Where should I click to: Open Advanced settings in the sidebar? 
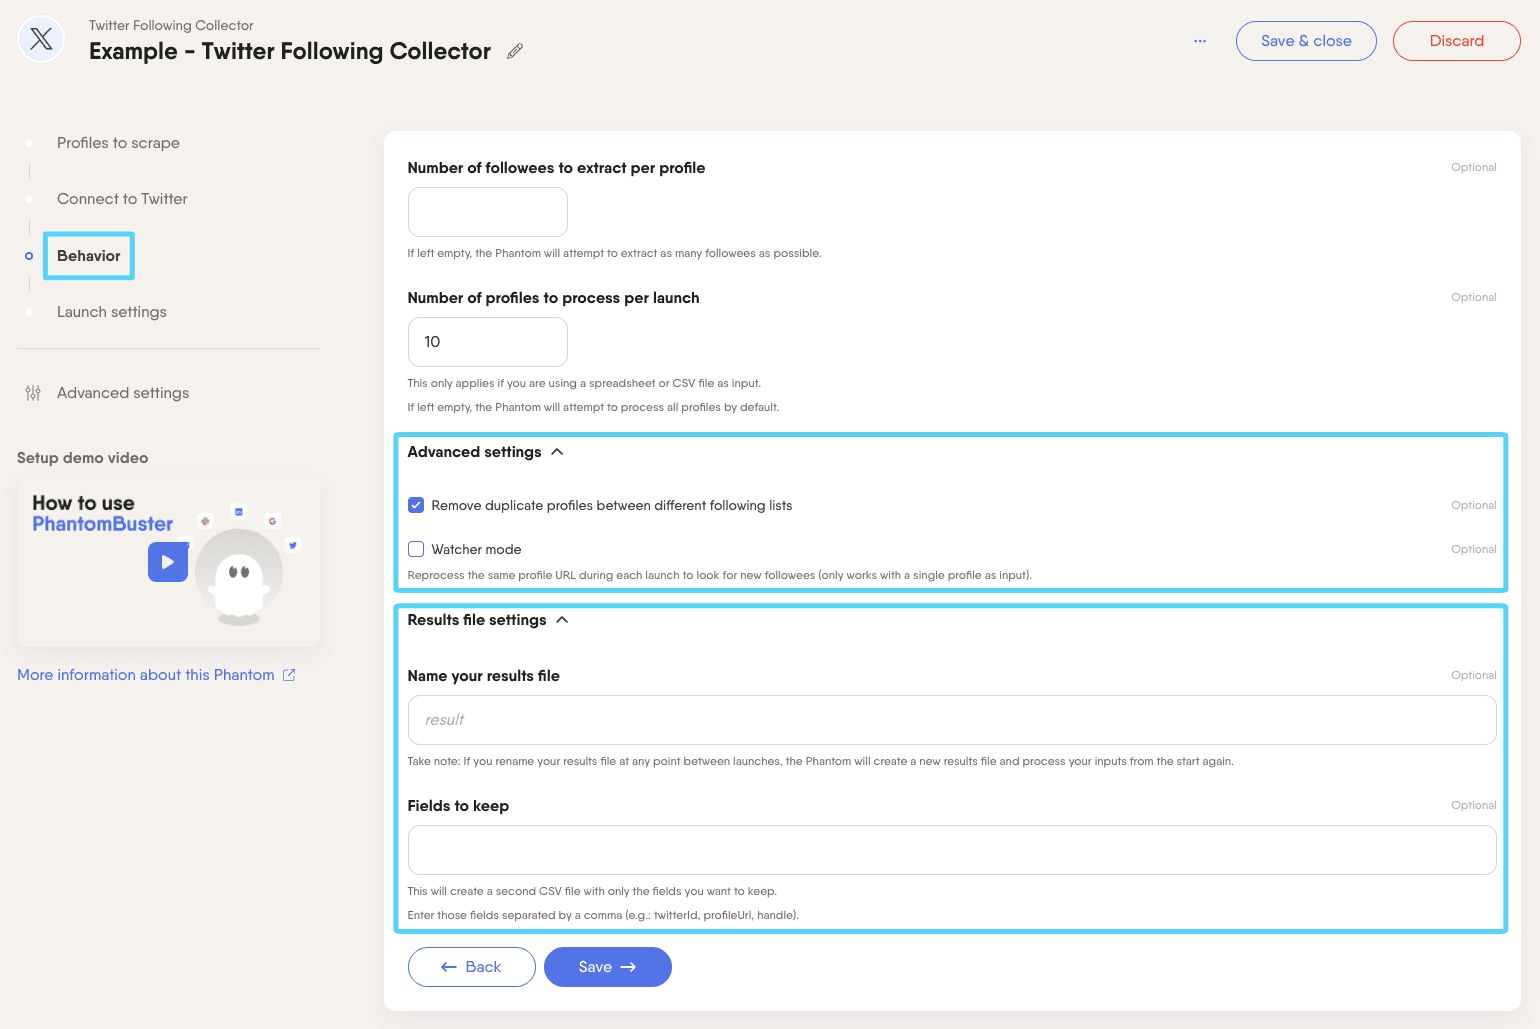(x=123, y=393)
